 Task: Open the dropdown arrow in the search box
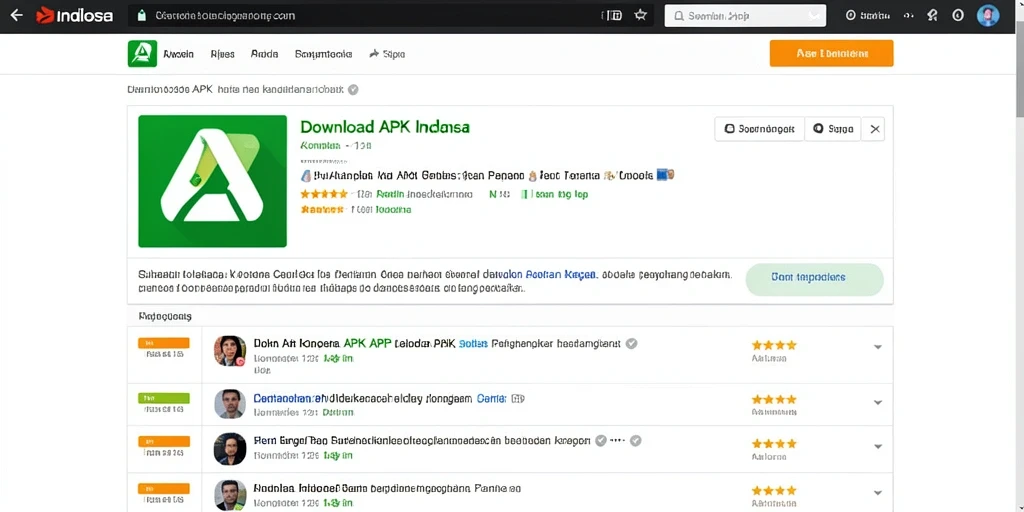813,16
